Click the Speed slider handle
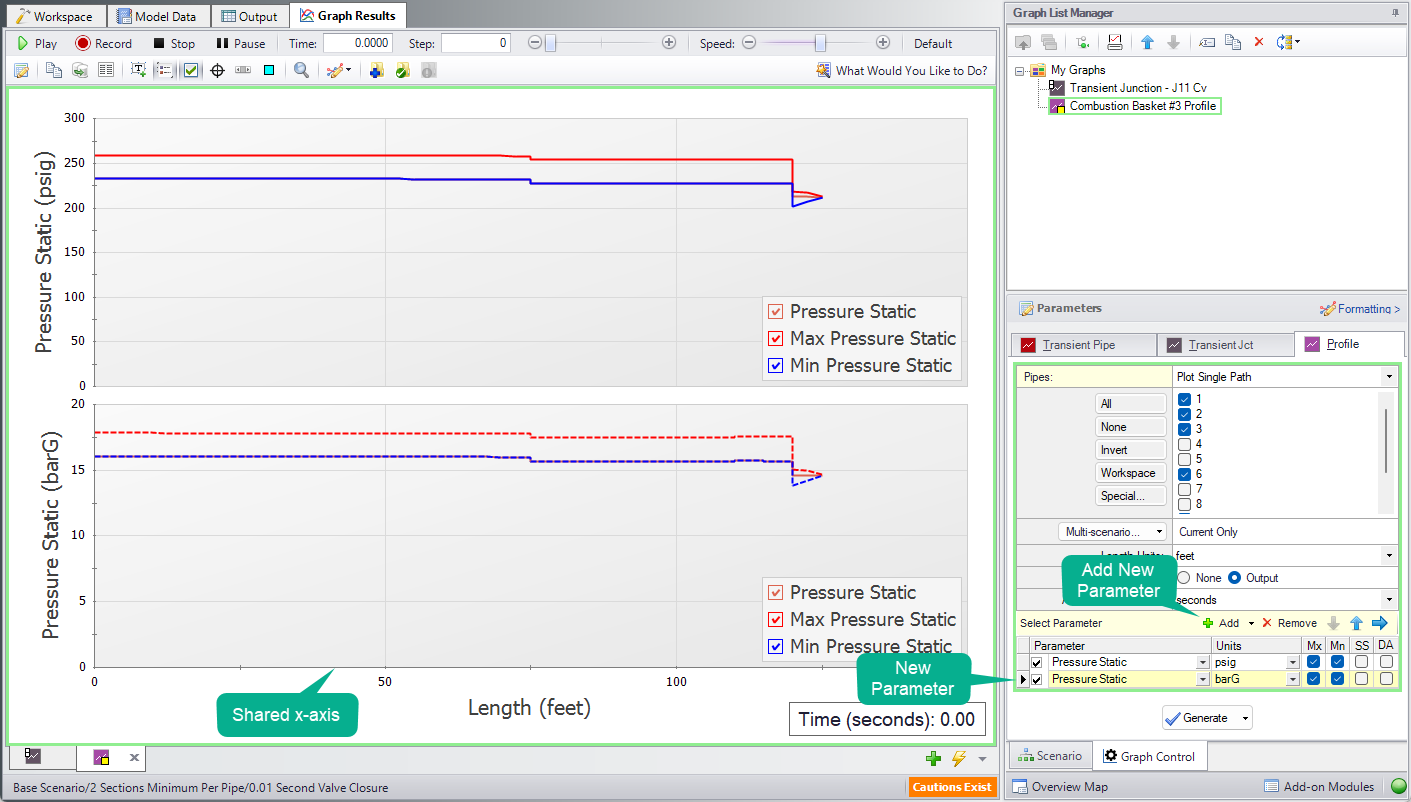This screenshot has width=1411, height=802. (x=820, y=43)
